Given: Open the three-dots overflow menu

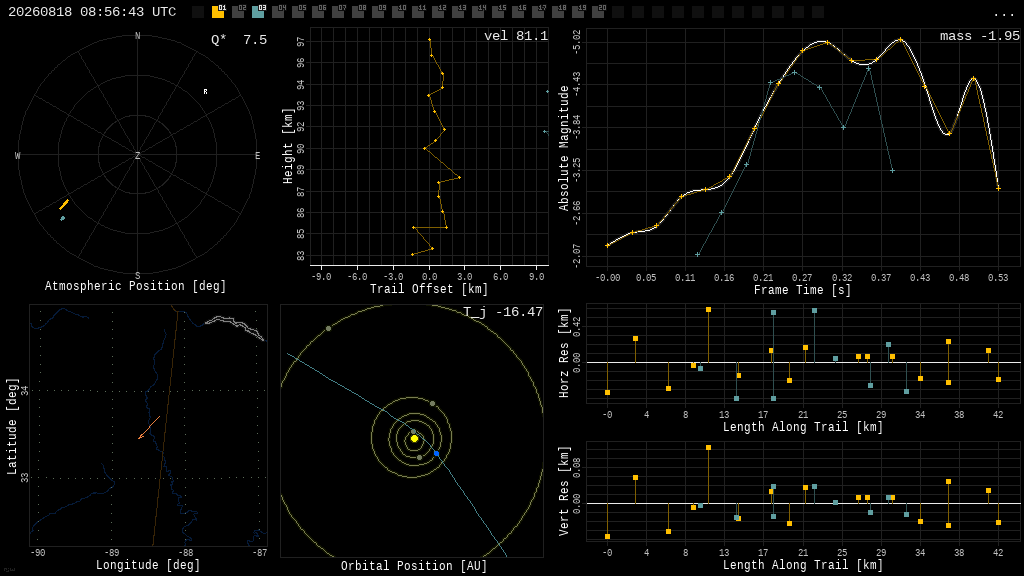Looking at the screenshot, I should click(1003, 13).
